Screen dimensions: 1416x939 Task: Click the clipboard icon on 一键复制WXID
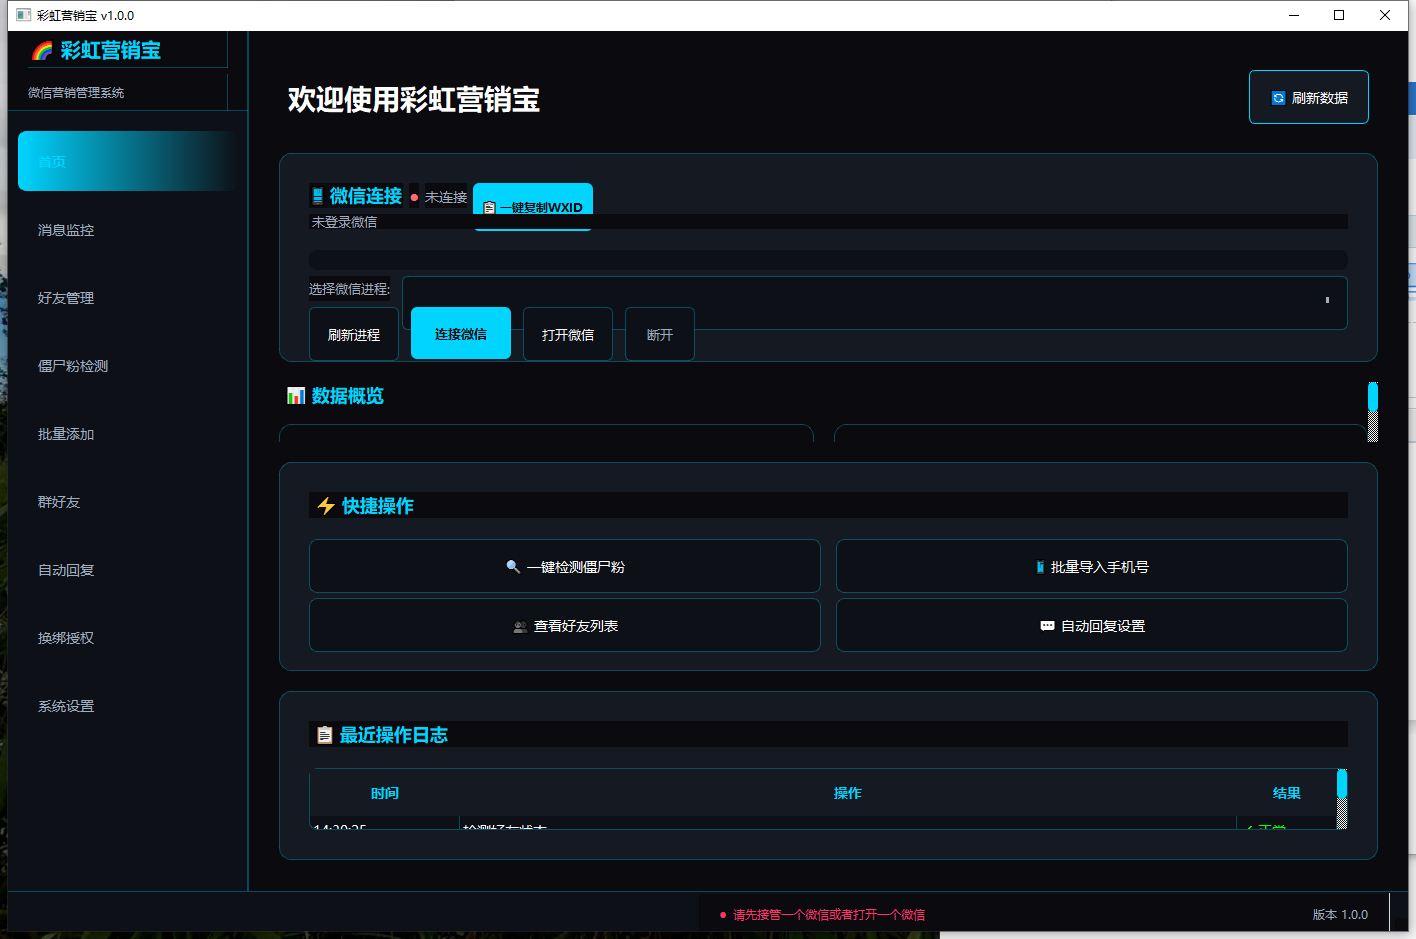click(x=489, y=208)
